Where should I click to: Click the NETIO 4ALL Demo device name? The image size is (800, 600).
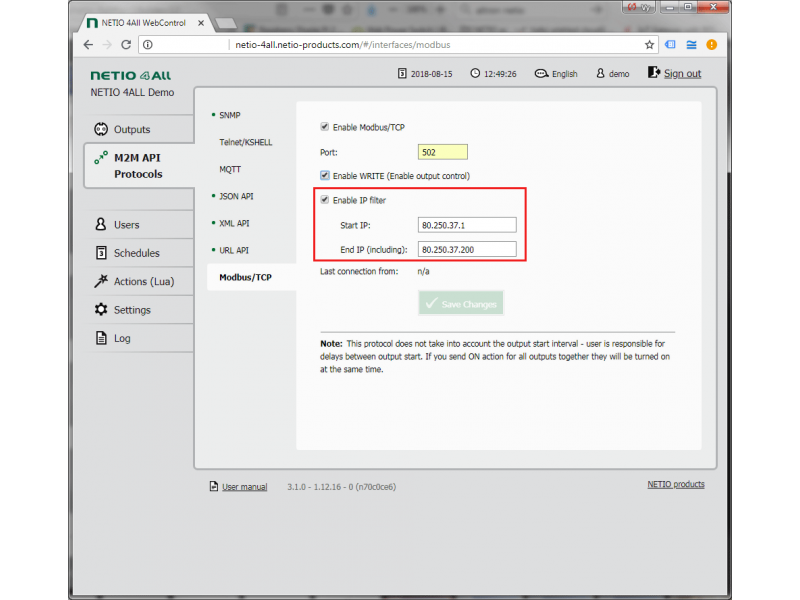click(x=132, y=92)
